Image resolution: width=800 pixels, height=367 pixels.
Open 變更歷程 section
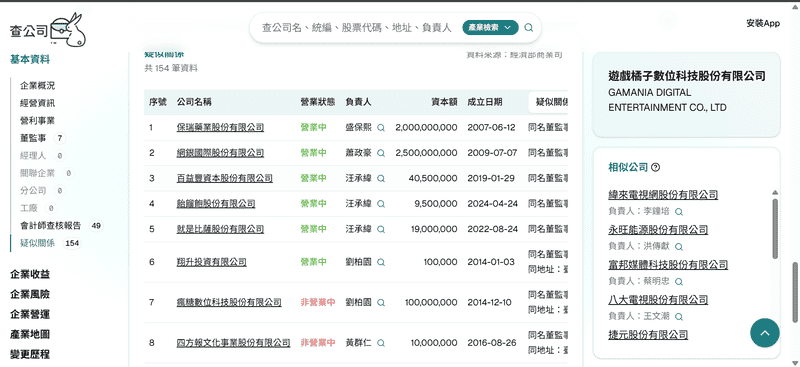(30, 354)
